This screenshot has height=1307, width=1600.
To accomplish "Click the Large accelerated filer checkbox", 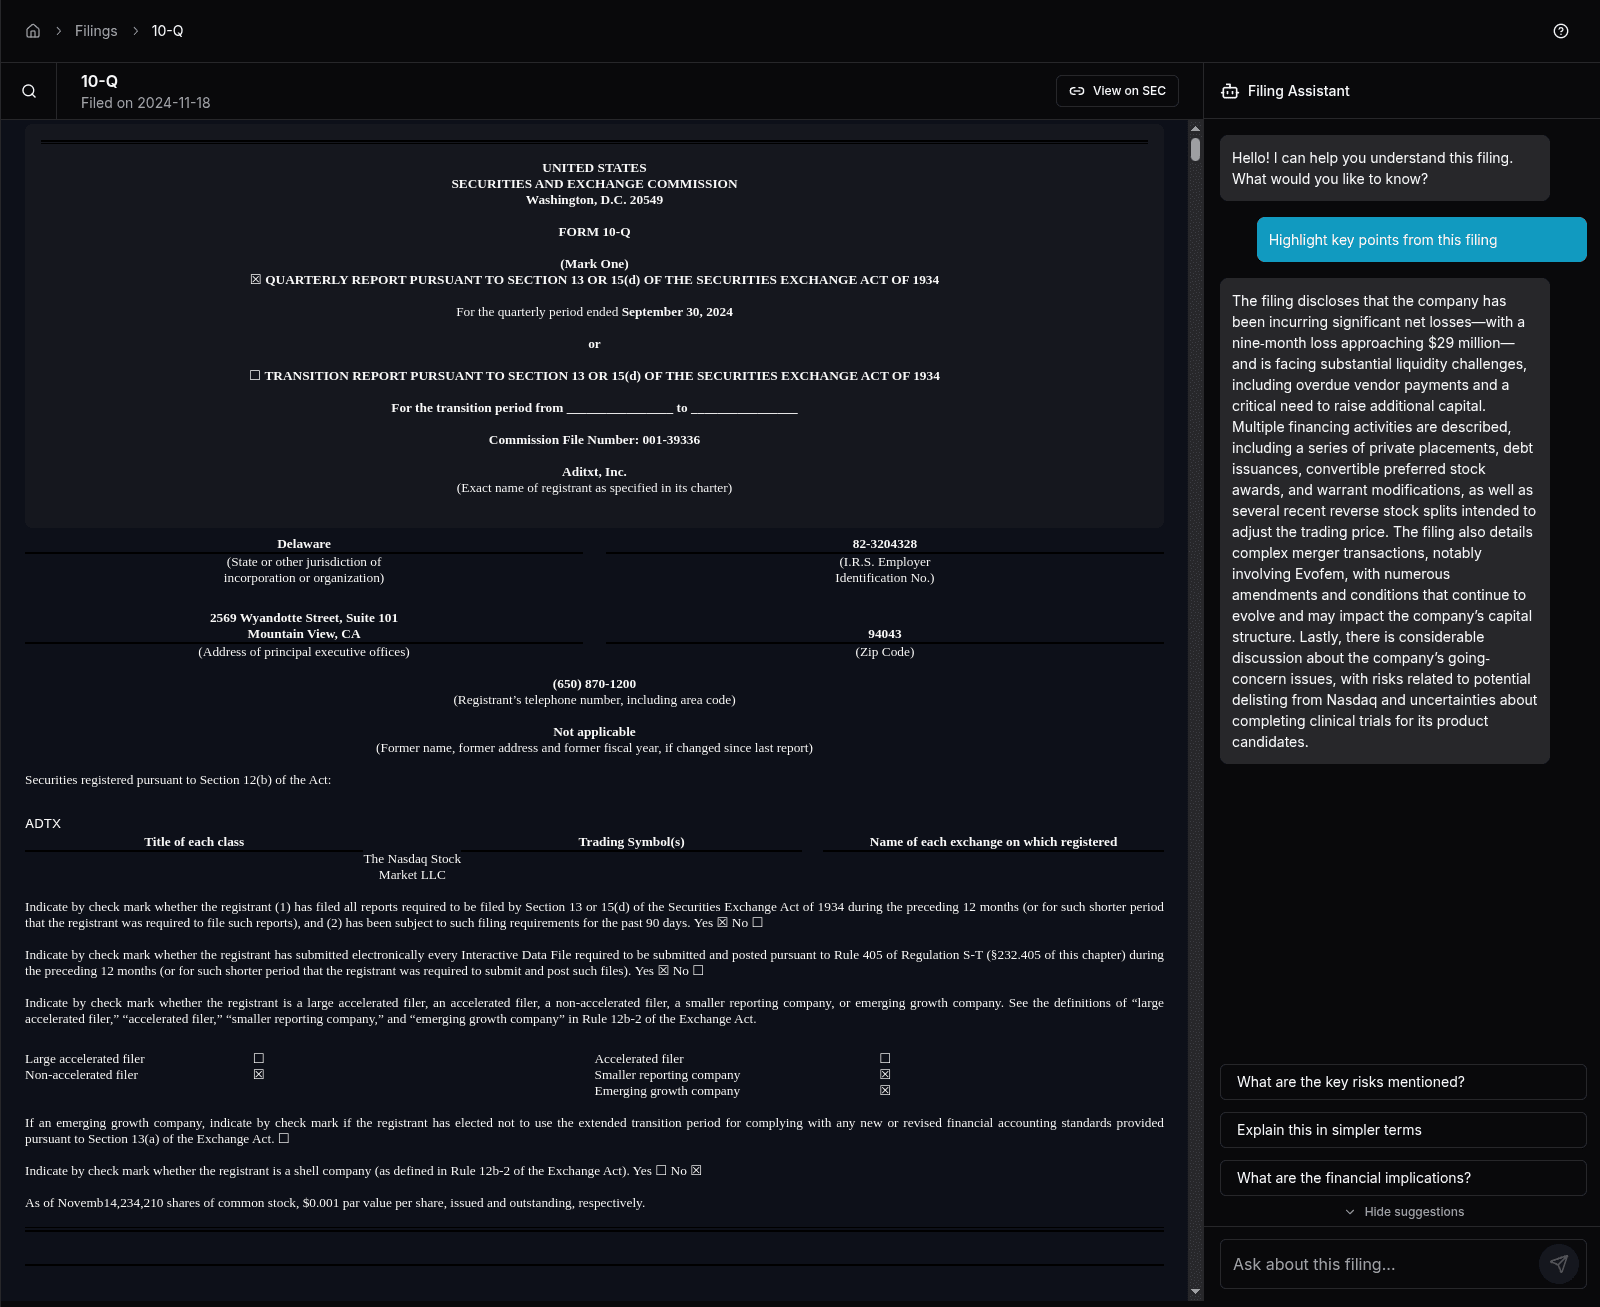I will click(259, 1058).
